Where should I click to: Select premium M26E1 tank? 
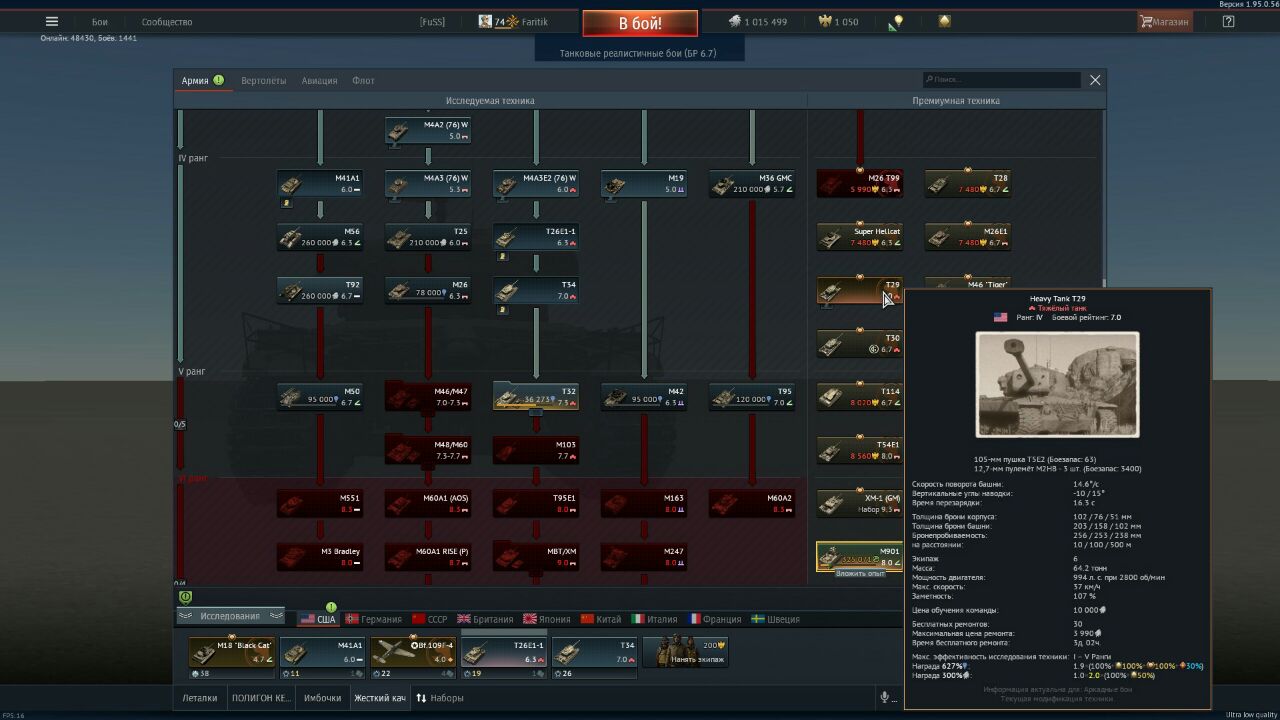click(x=968, y=237)
